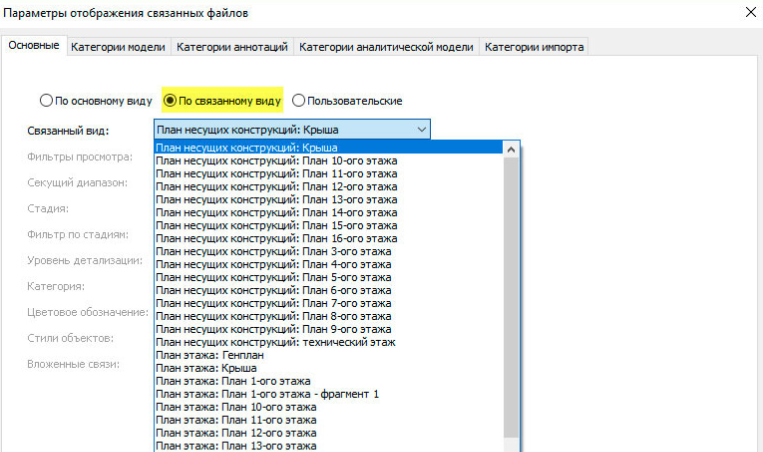Screen dimensions: 763x452
Task: Select the 'По связанному виду' radio option
Action: coord(170,100)
